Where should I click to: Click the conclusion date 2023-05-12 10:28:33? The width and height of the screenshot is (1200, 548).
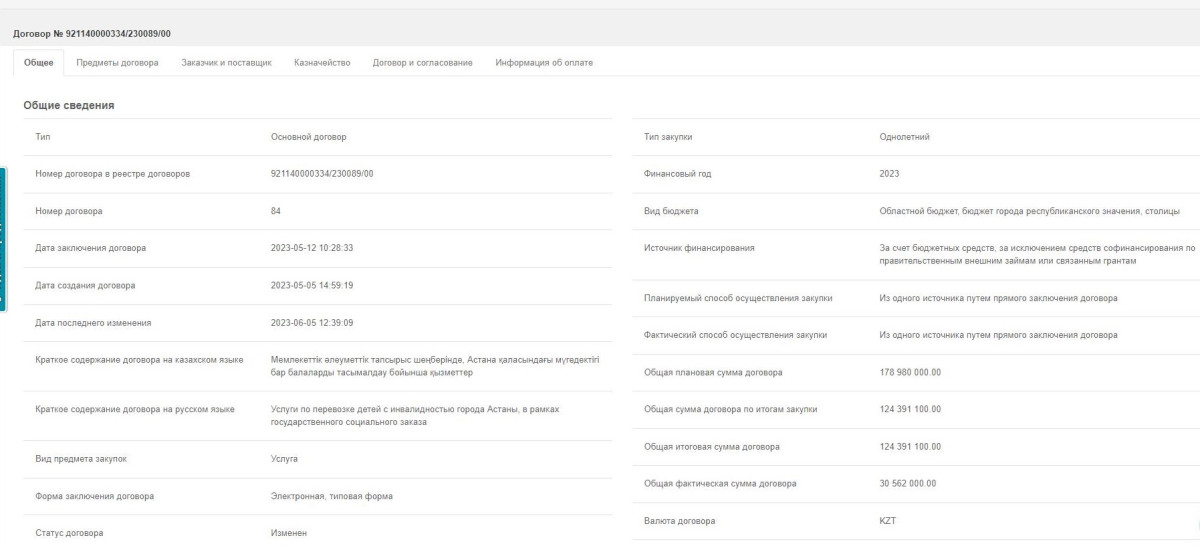point(312,248)
